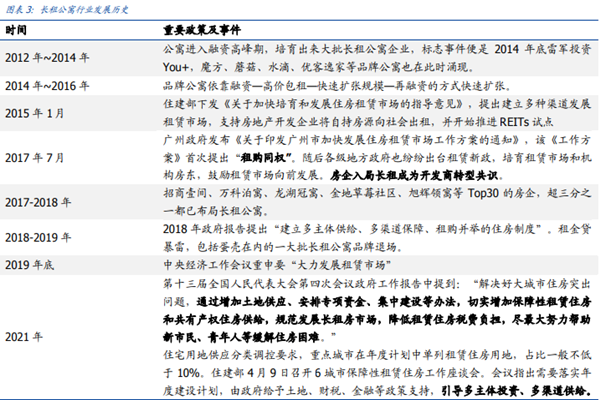Click the line beginning '住建部下发《关于加快培育'
600x400 pixels.
tap(377, 104)
